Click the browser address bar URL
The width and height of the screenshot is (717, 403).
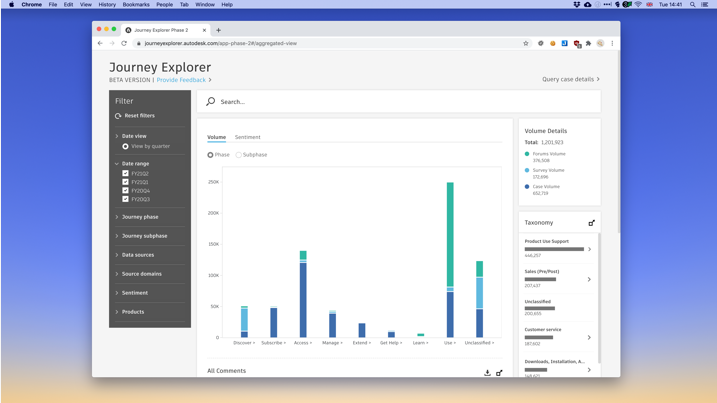pyautogui.click(x=220, y=43)
